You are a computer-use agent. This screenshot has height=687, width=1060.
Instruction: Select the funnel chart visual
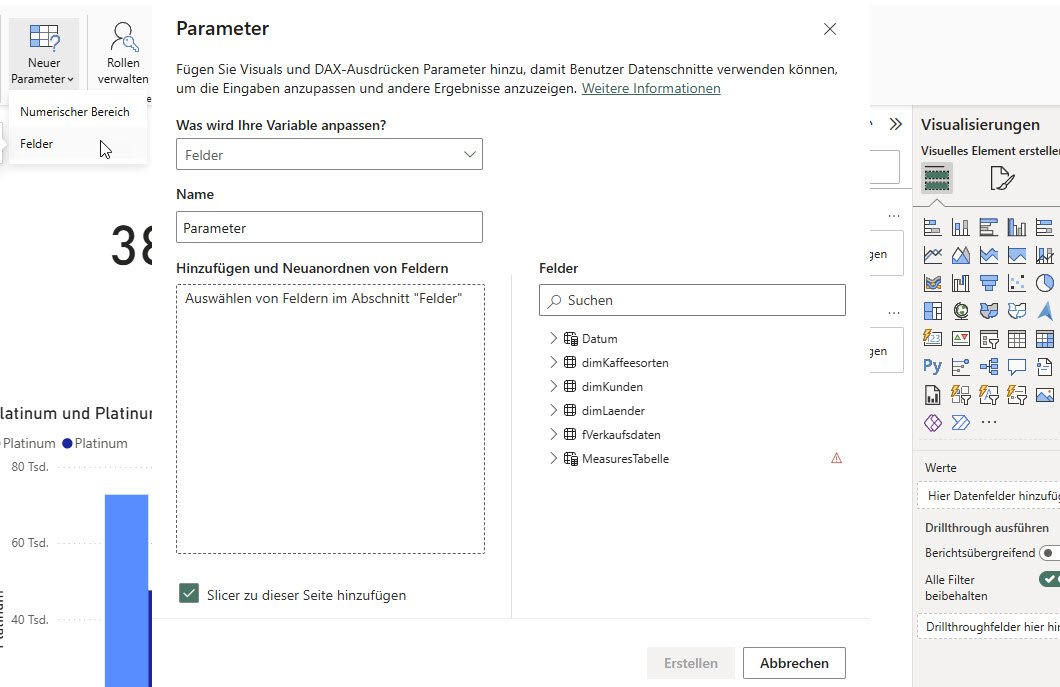coord(989,283)
